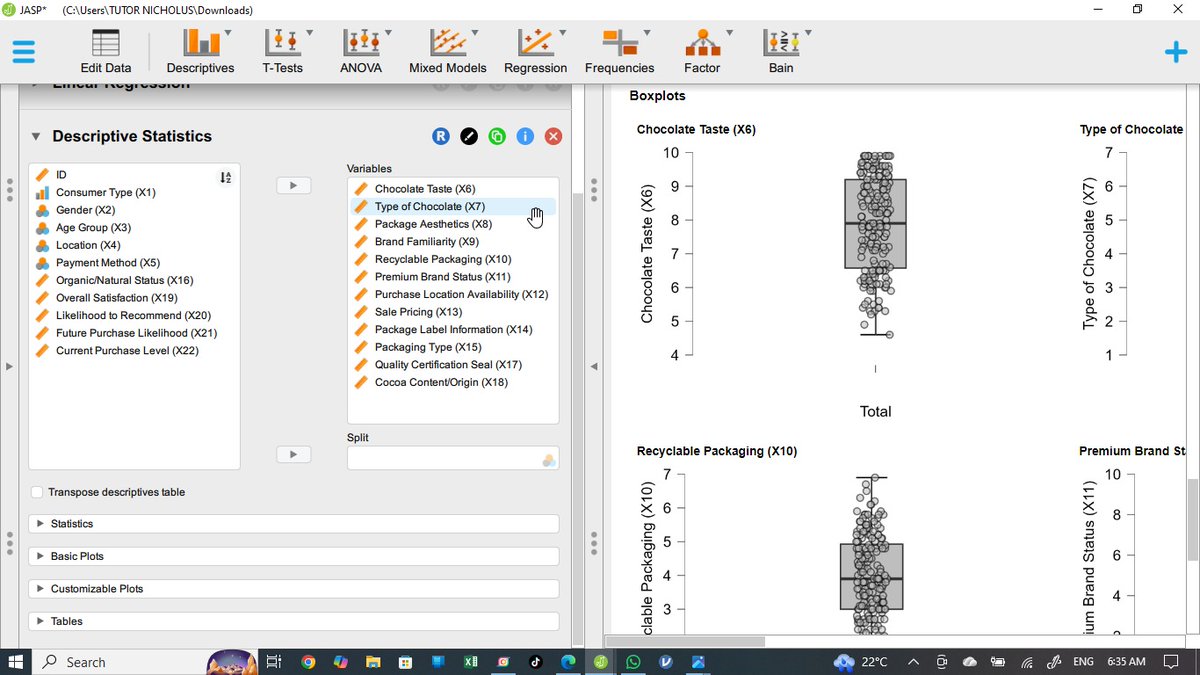Click the variable list sort icon

pyautogui.click(x=225, y=177)
